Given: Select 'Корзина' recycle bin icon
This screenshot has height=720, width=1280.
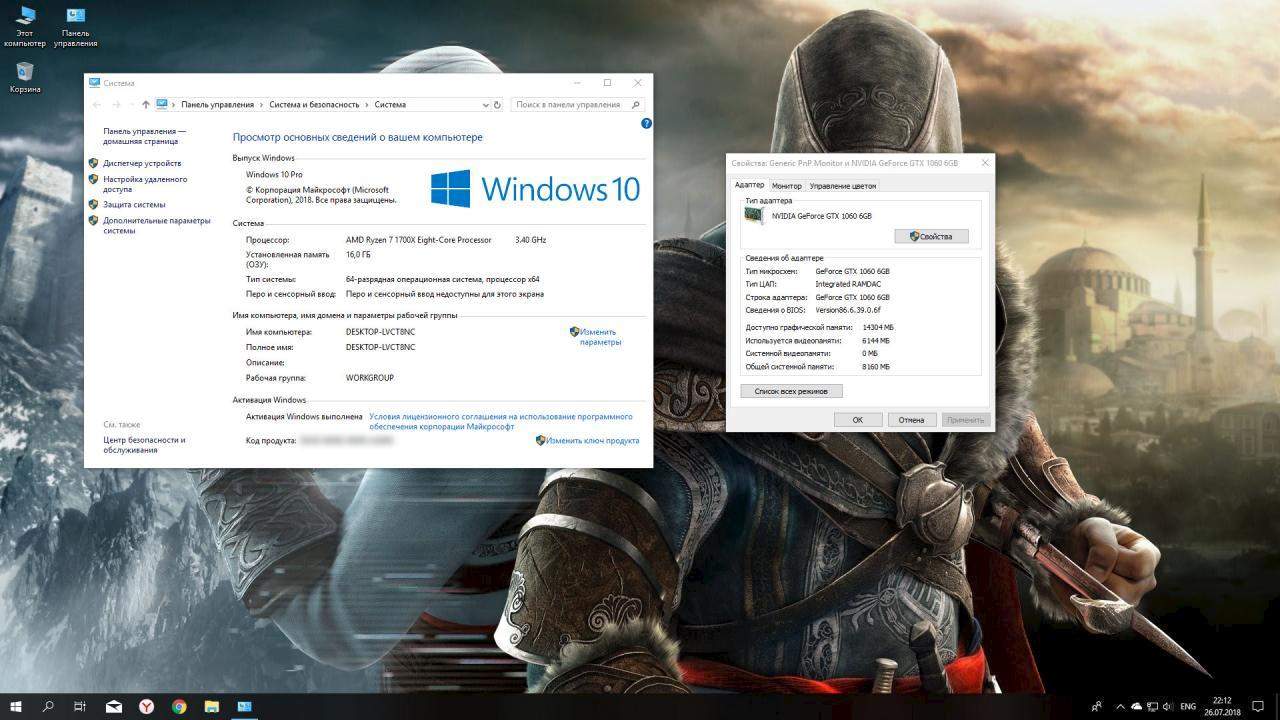Looking at the screenshot, I should 25,78.
